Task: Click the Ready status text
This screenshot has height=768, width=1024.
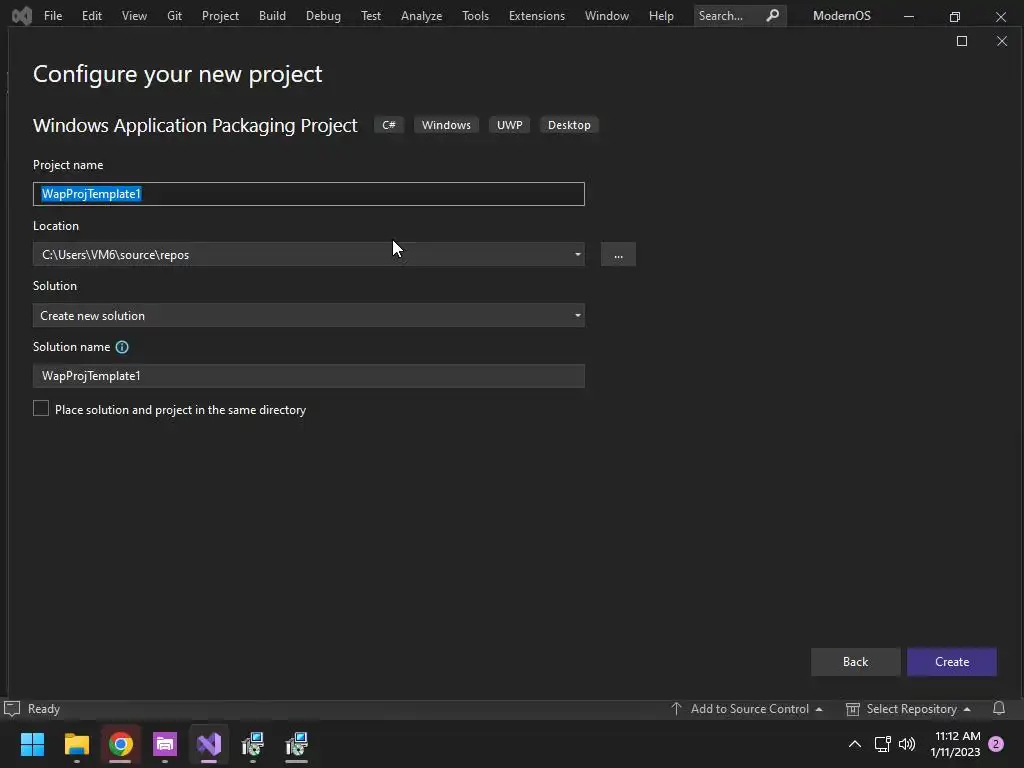Action: pos(44,709)
